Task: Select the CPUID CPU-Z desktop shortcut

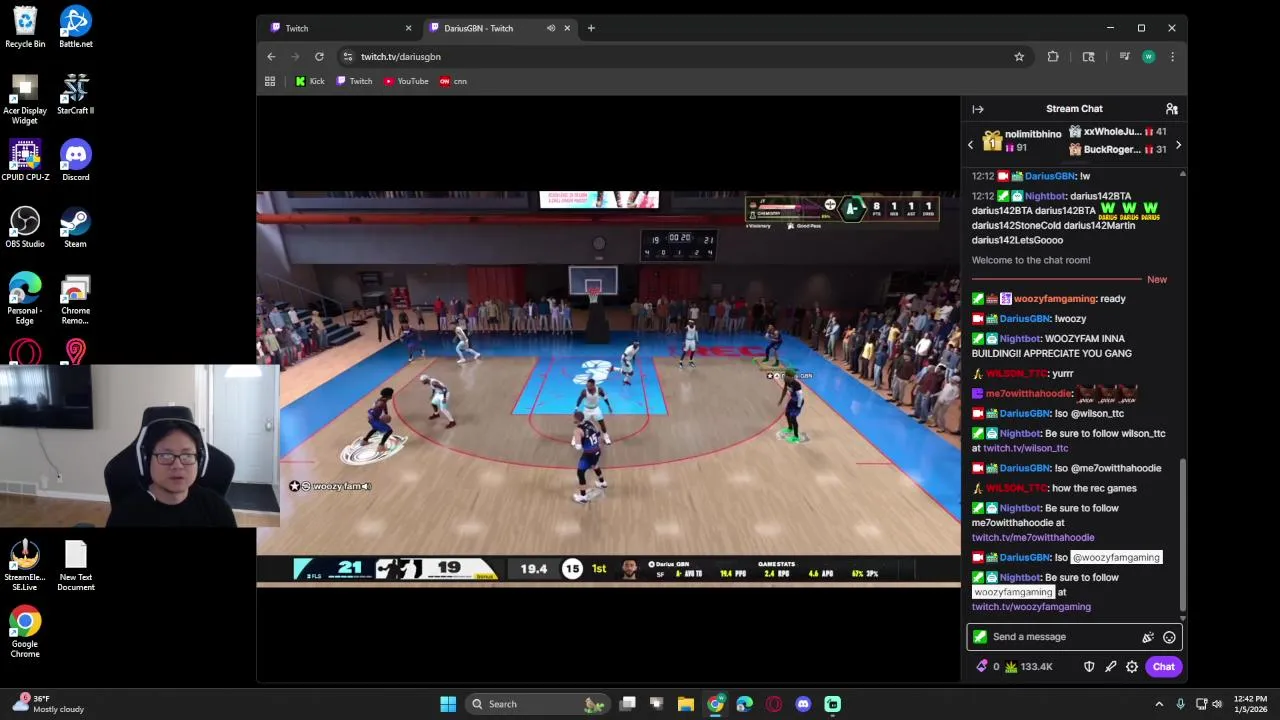Action: click(x=25, y=160)
